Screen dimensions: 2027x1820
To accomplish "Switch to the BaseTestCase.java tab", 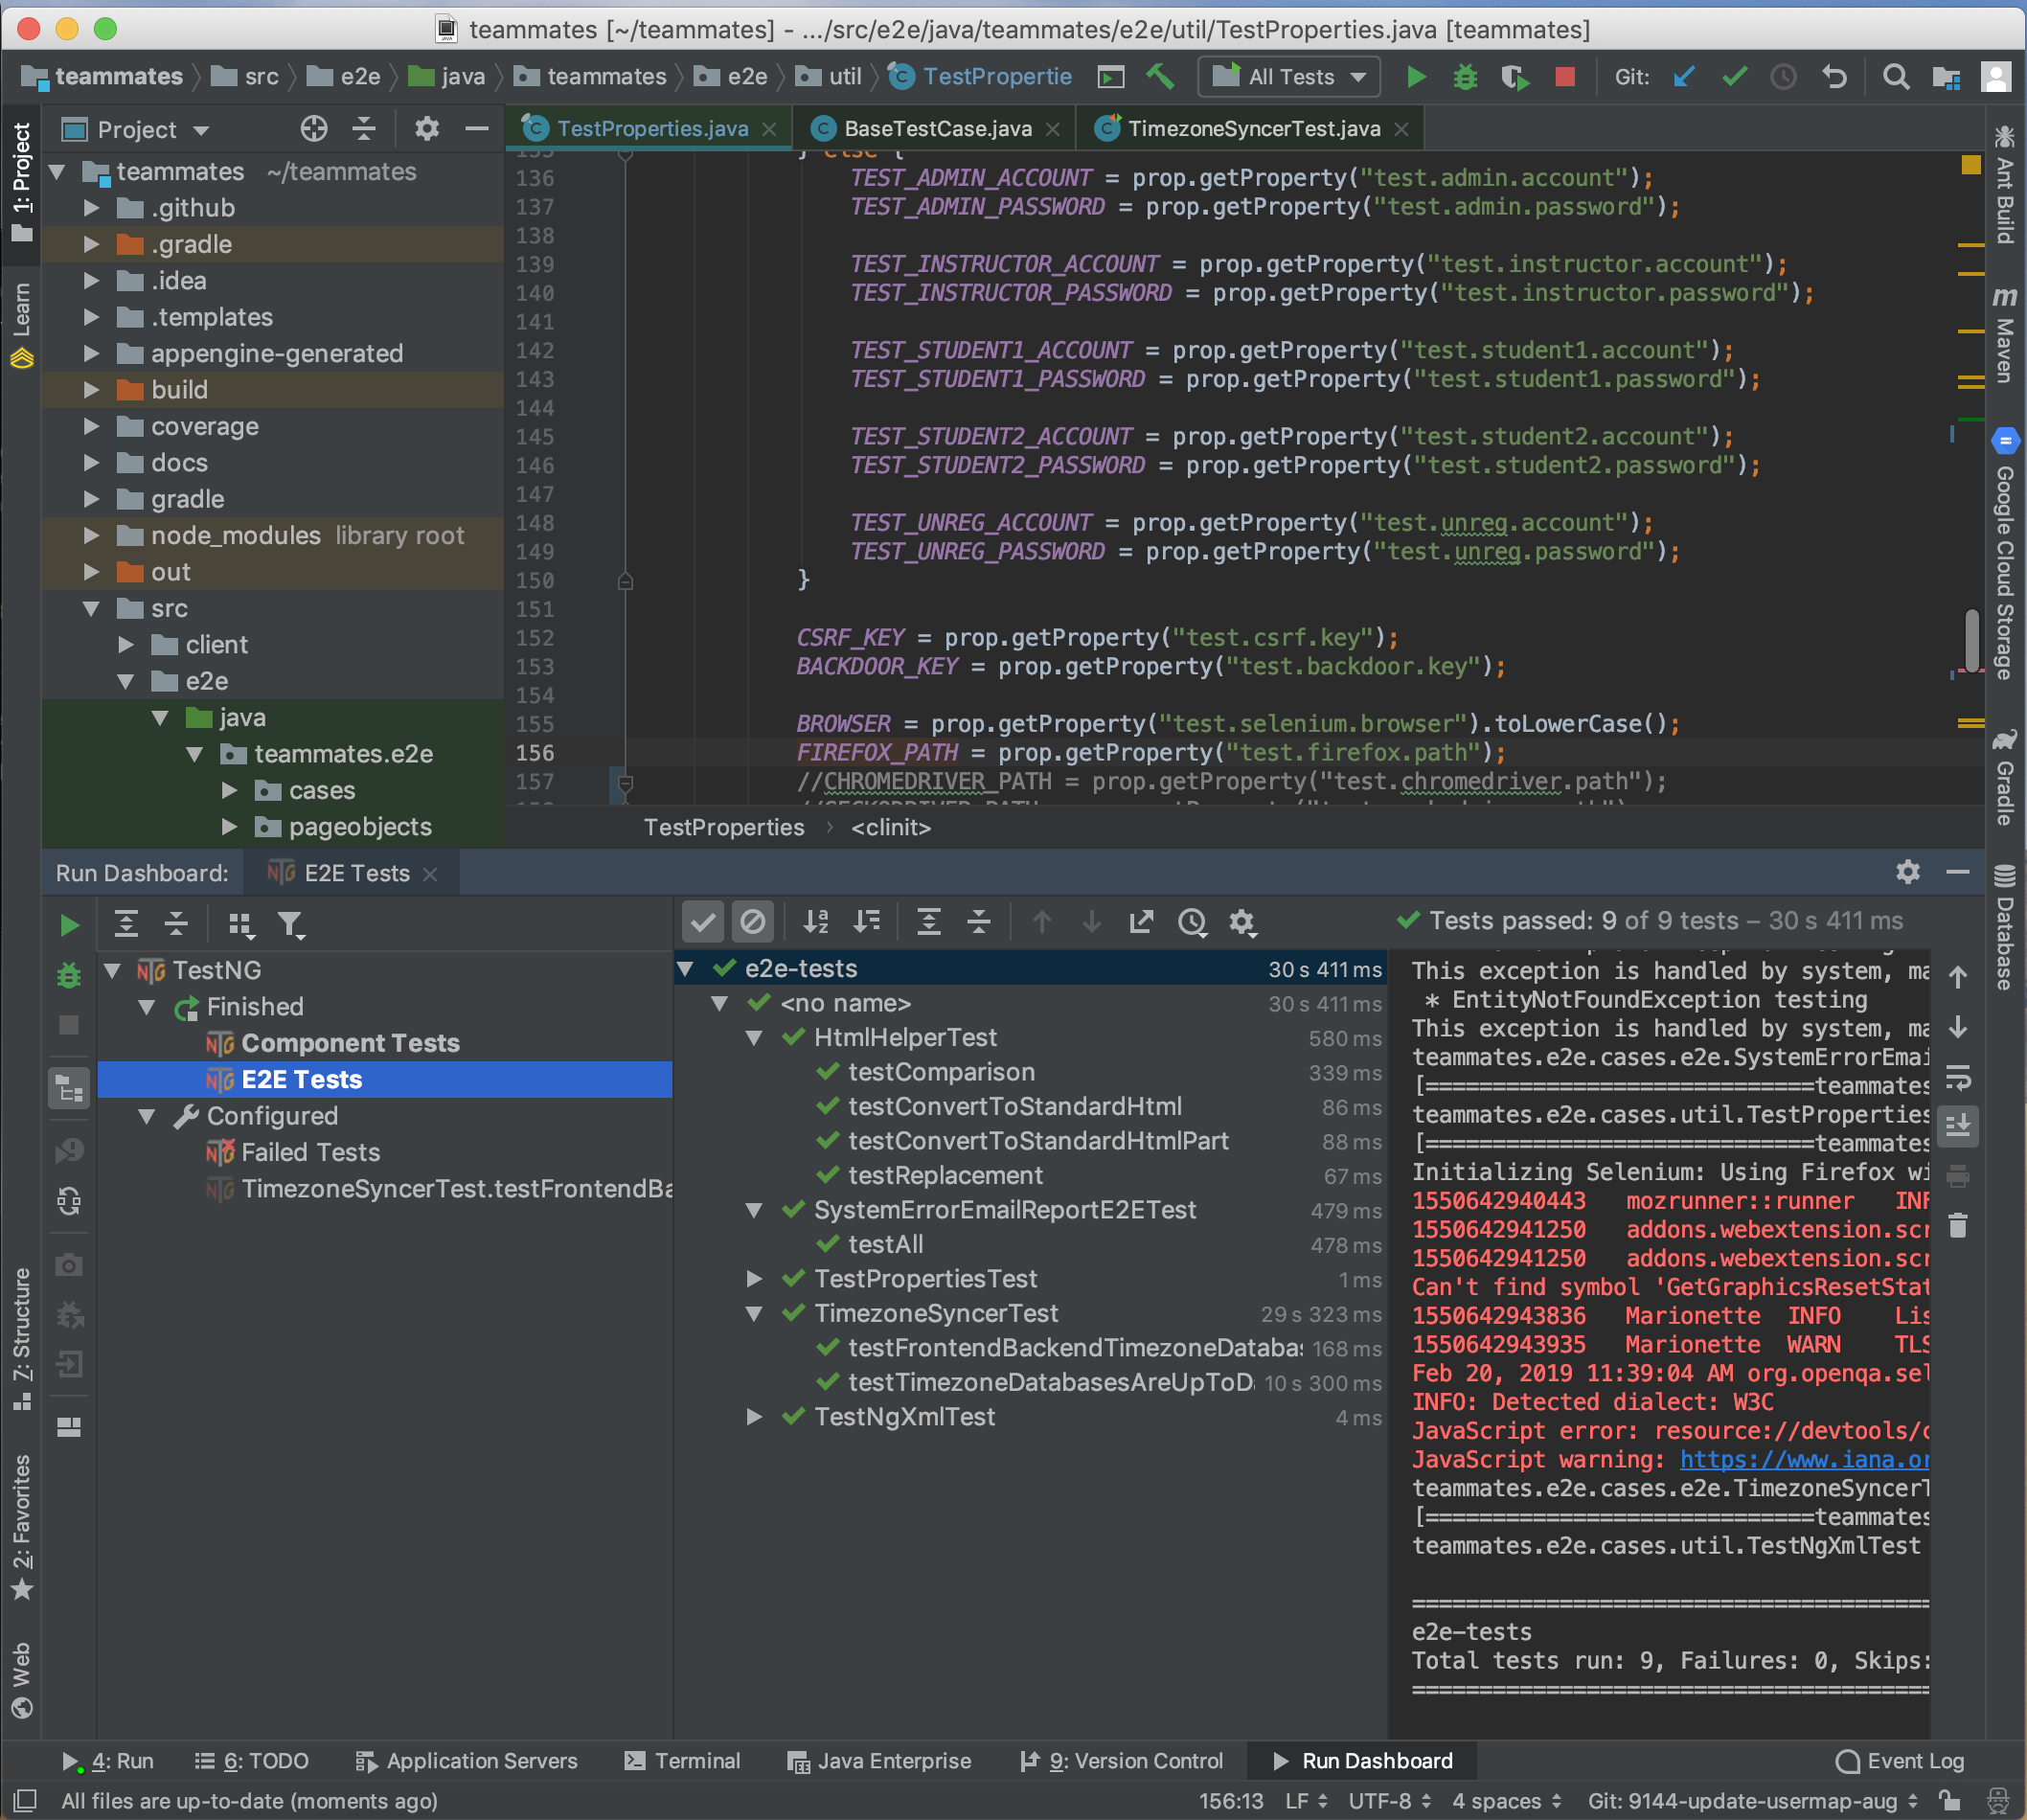I will (x=935, y=128).
